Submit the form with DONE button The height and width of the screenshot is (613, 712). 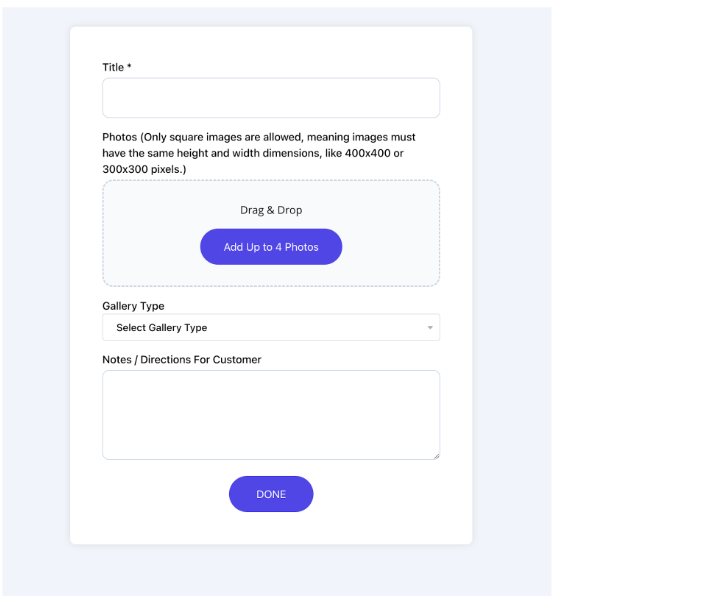point(271,494)
